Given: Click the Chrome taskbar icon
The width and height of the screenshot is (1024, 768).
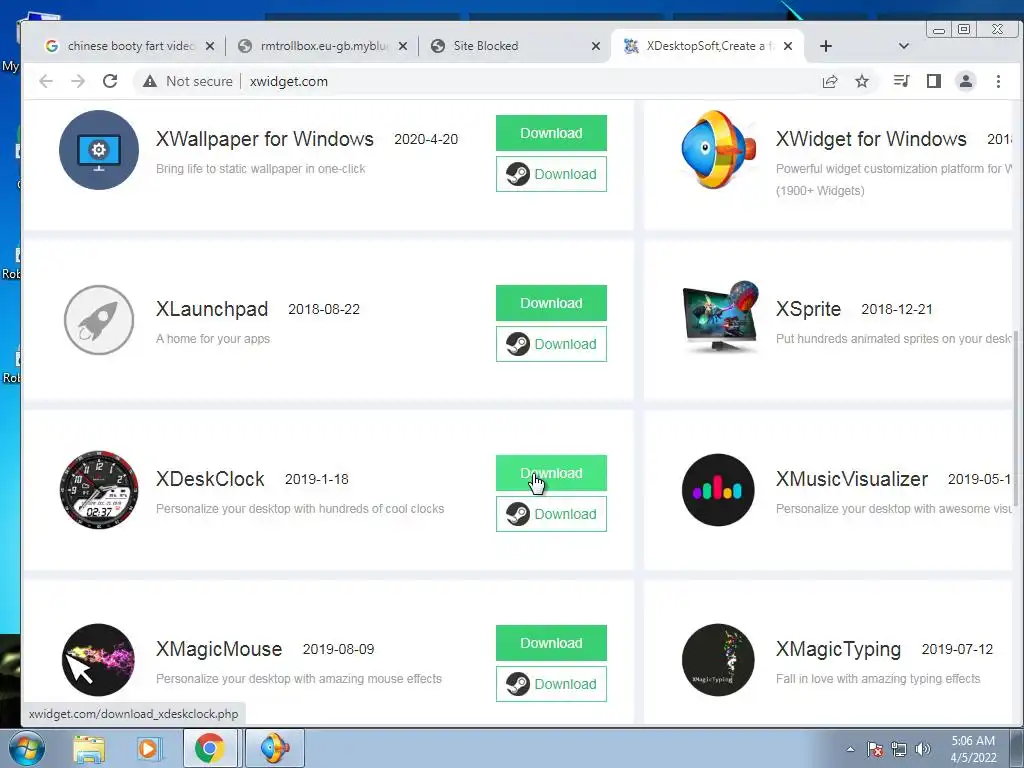Looking at the screenshot, I should point(210,748).
